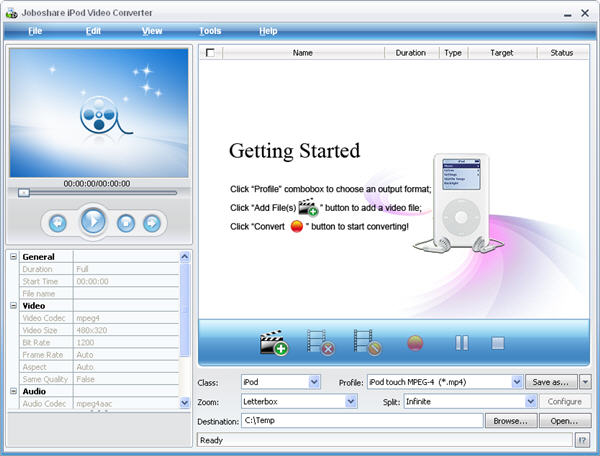The width and height of the screenshot is (600, 456).
Task: Click the Configure button
Action: [x=565, y=401]
